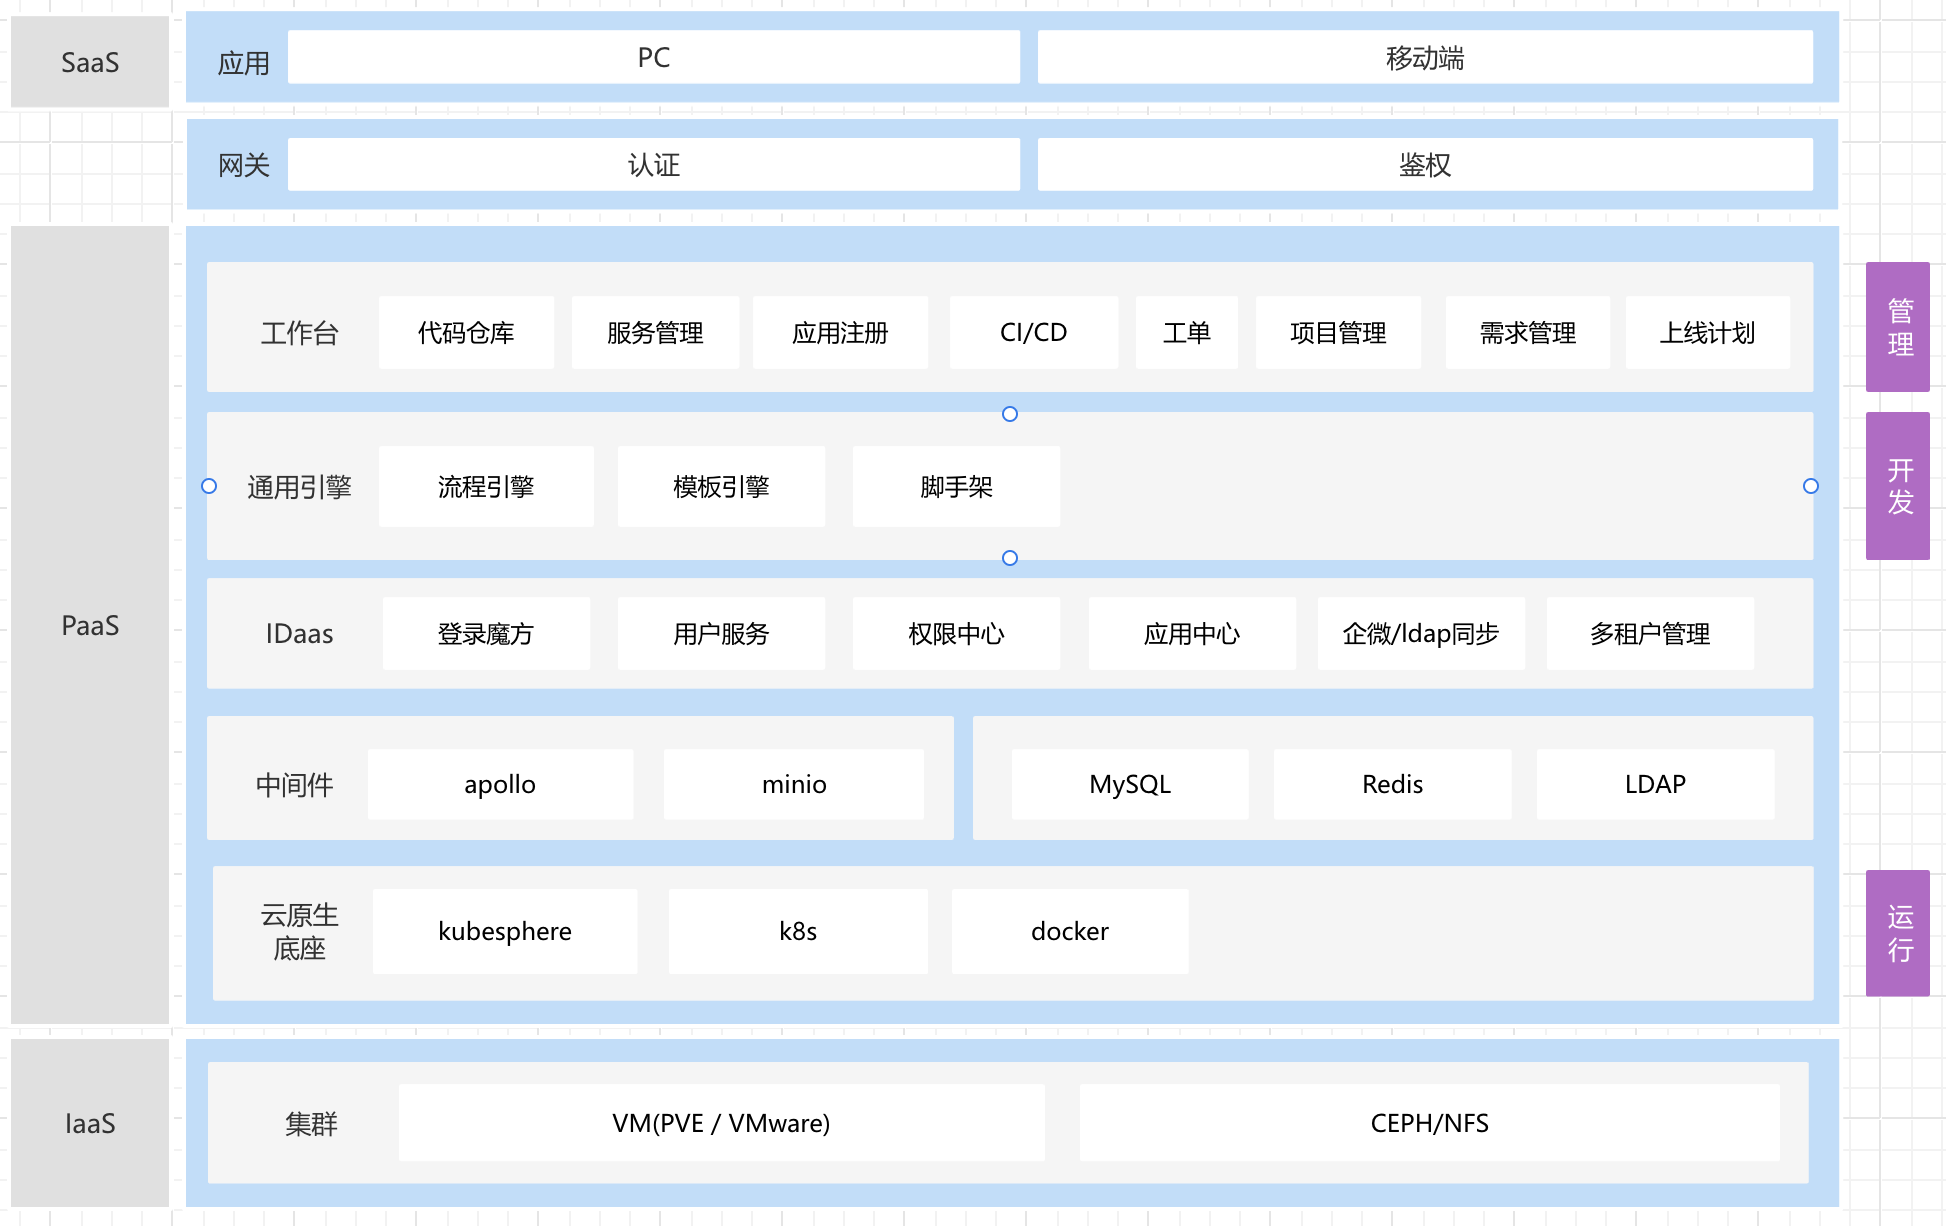Click the 工作台 row label

[299, 333]
